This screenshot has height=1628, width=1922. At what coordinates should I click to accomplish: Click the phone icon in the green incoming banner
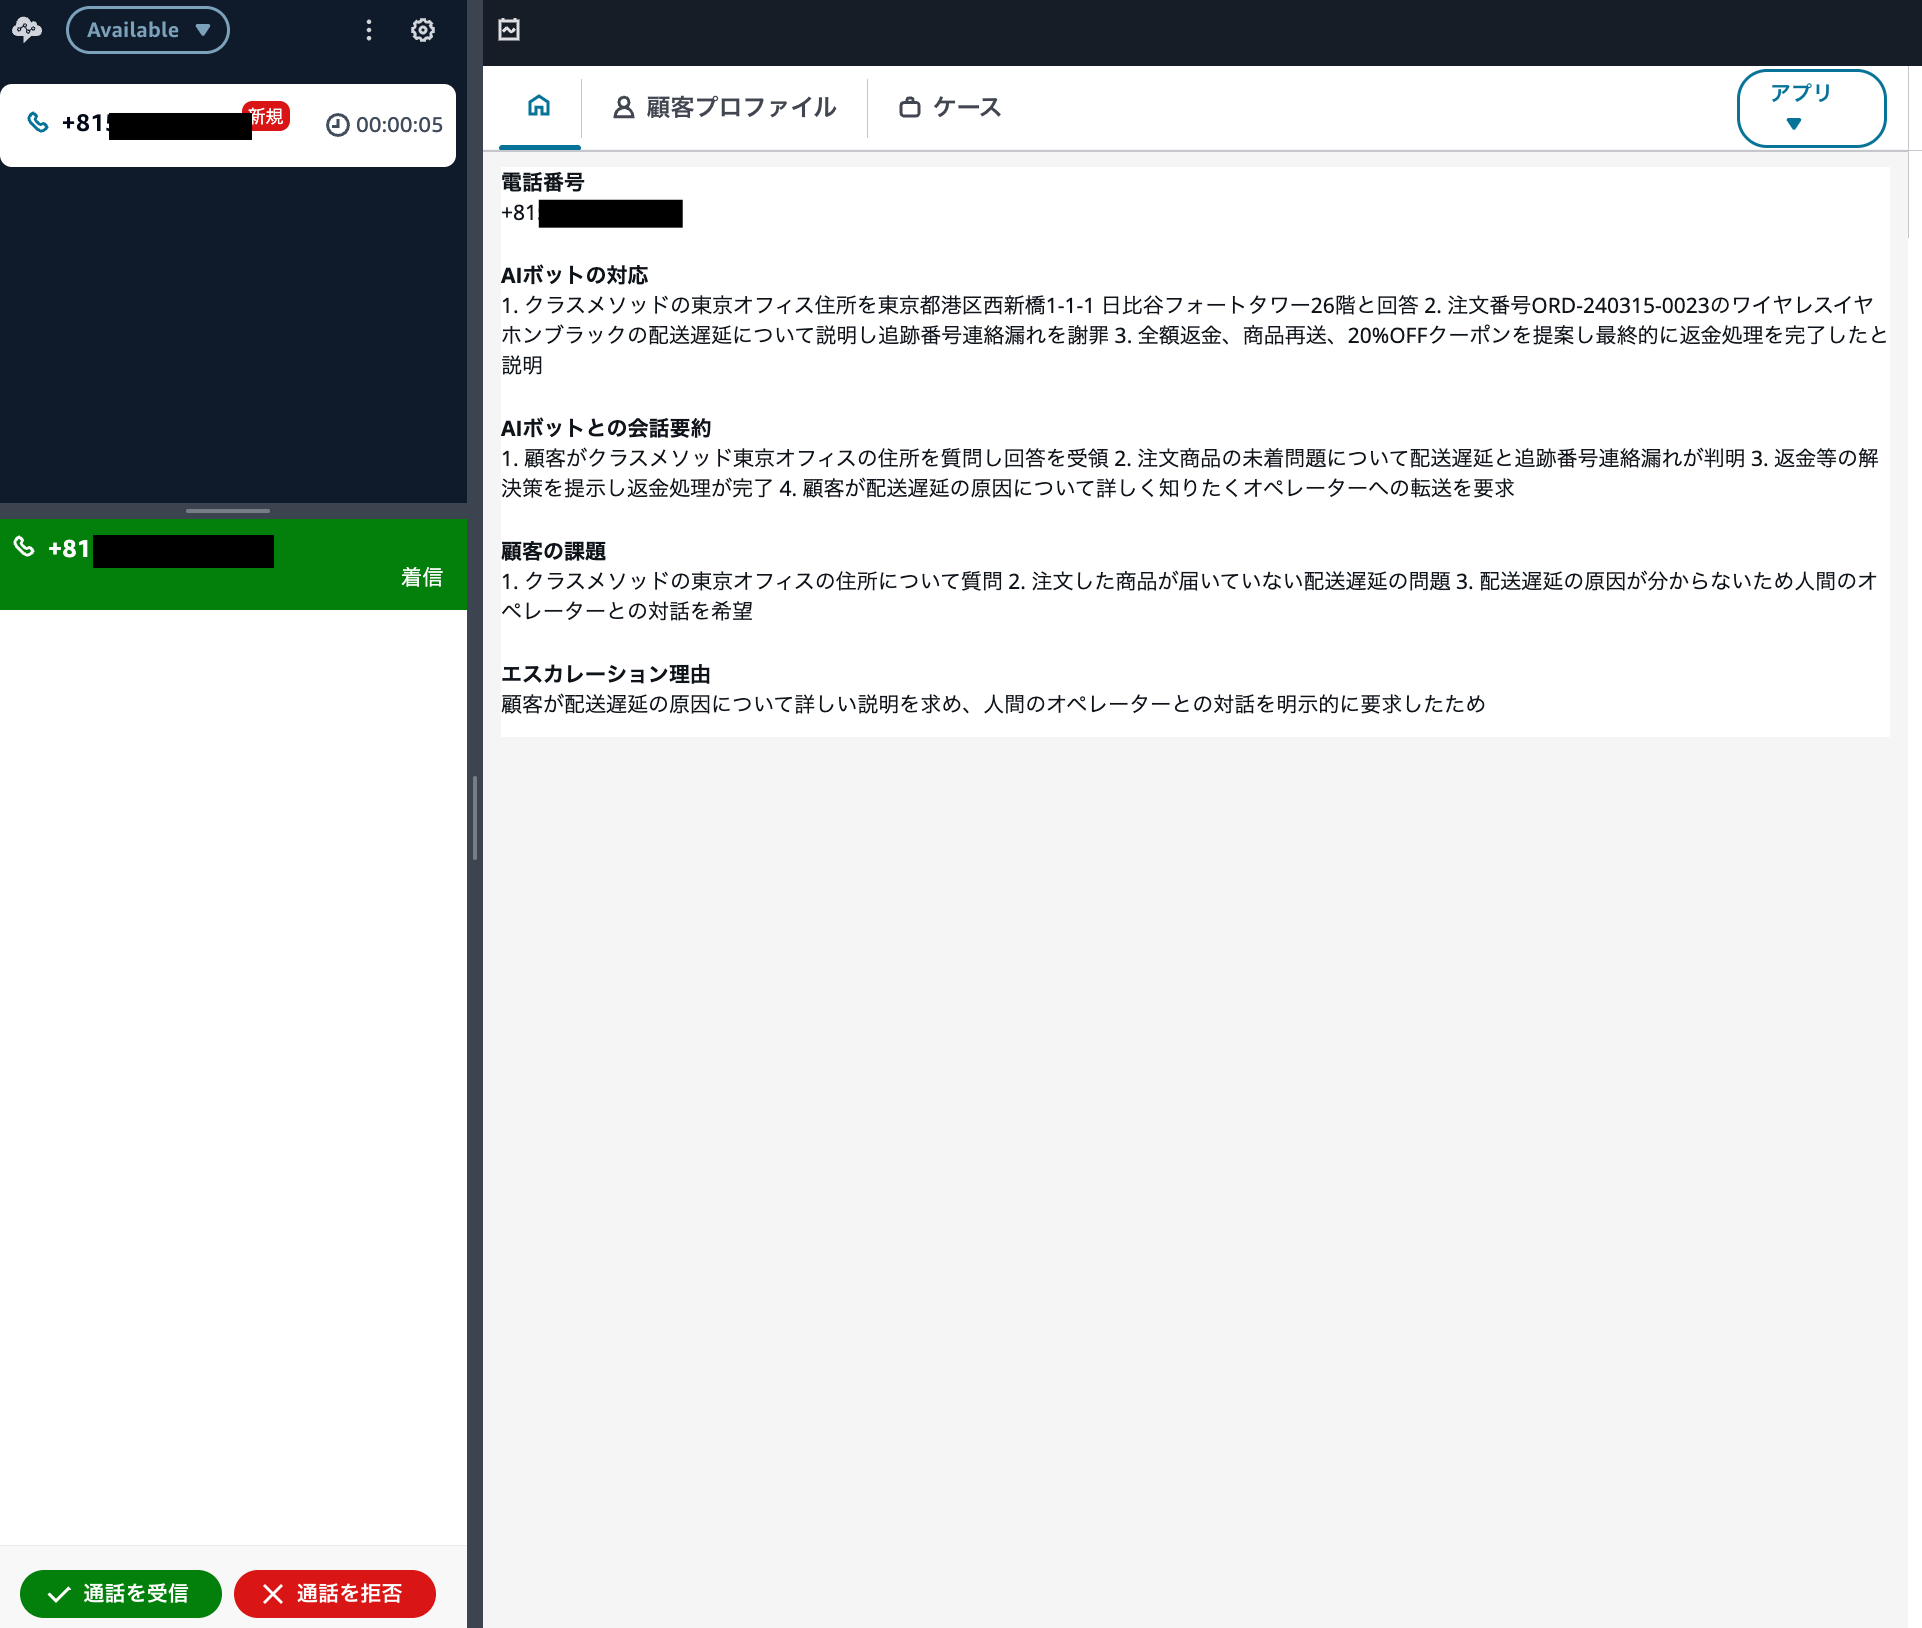click(x=26, y=548)
